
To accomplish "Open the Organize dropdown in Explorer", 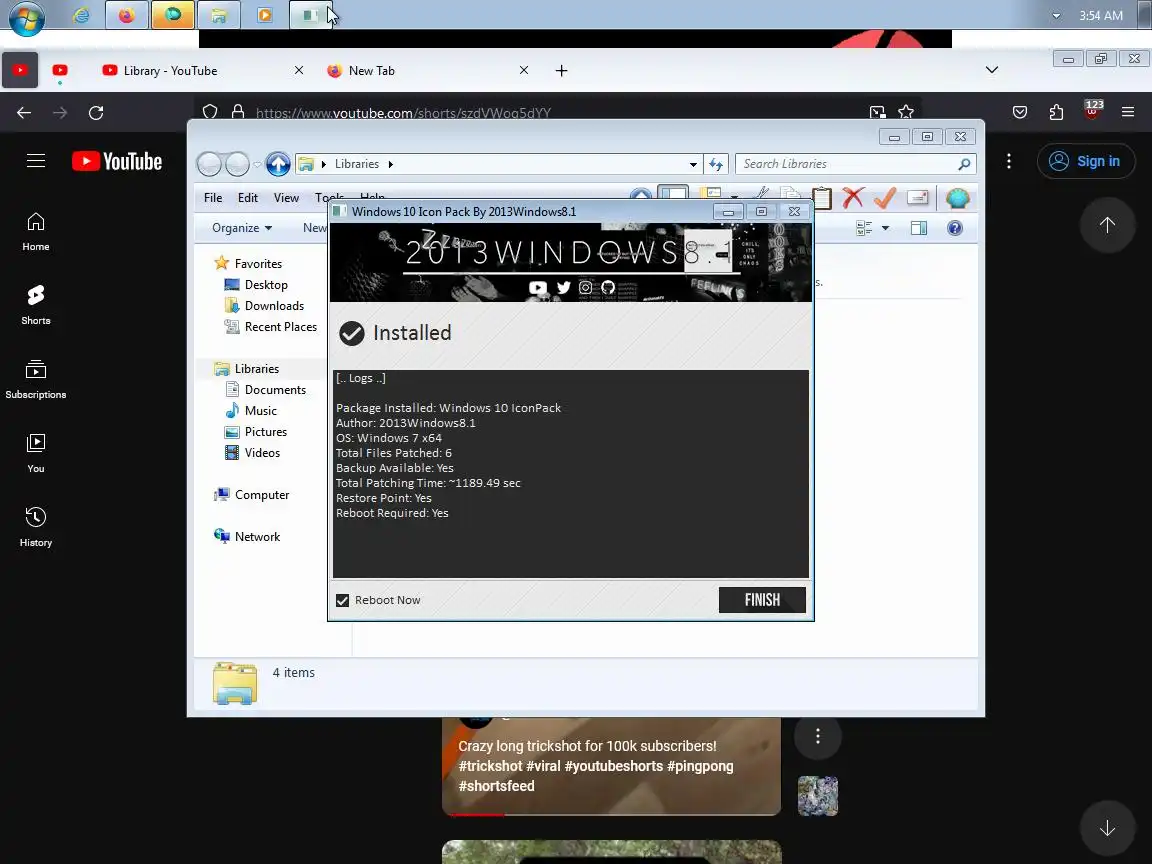I will [x=242, y=228].
